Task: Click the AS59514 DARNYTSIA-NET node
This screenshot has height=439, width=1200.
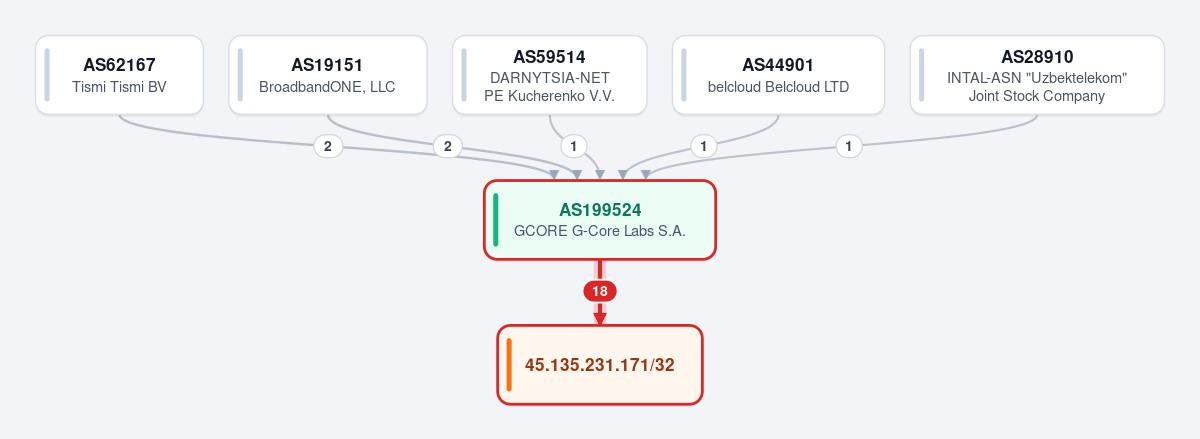Action: click(x=550, y=75)
